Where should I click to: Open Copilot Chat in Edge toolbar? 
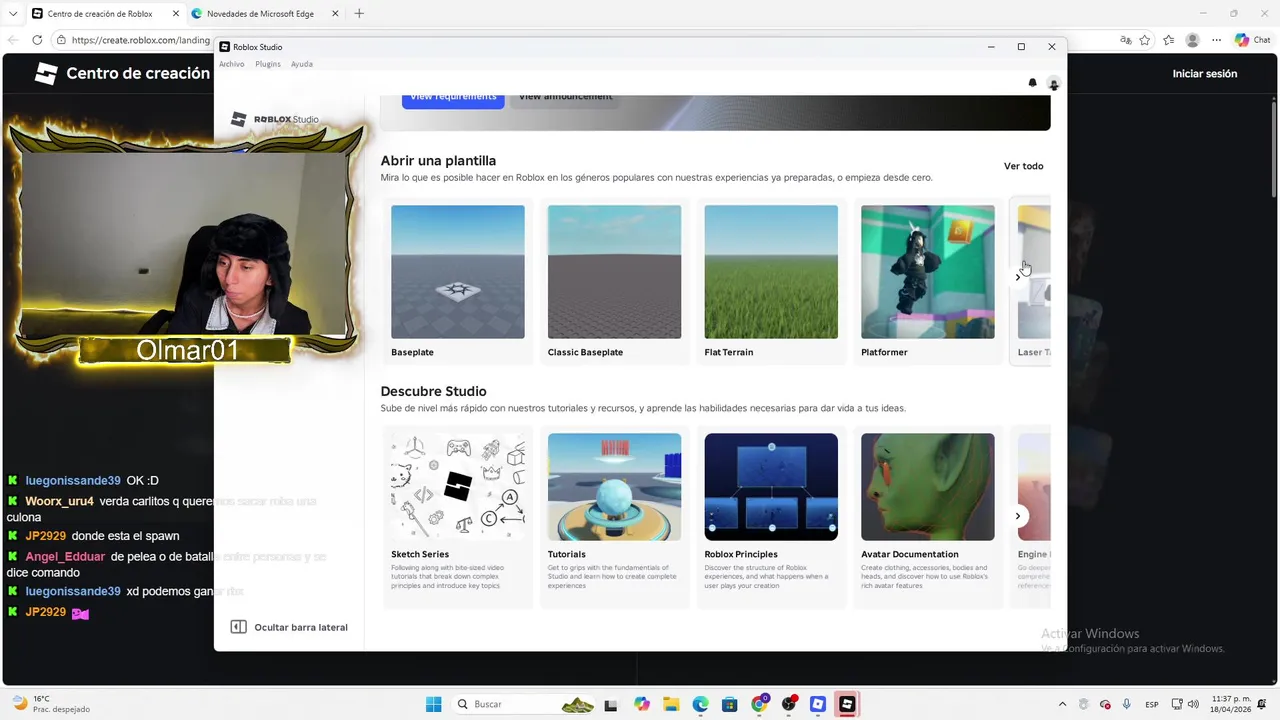coord(1252,40)
